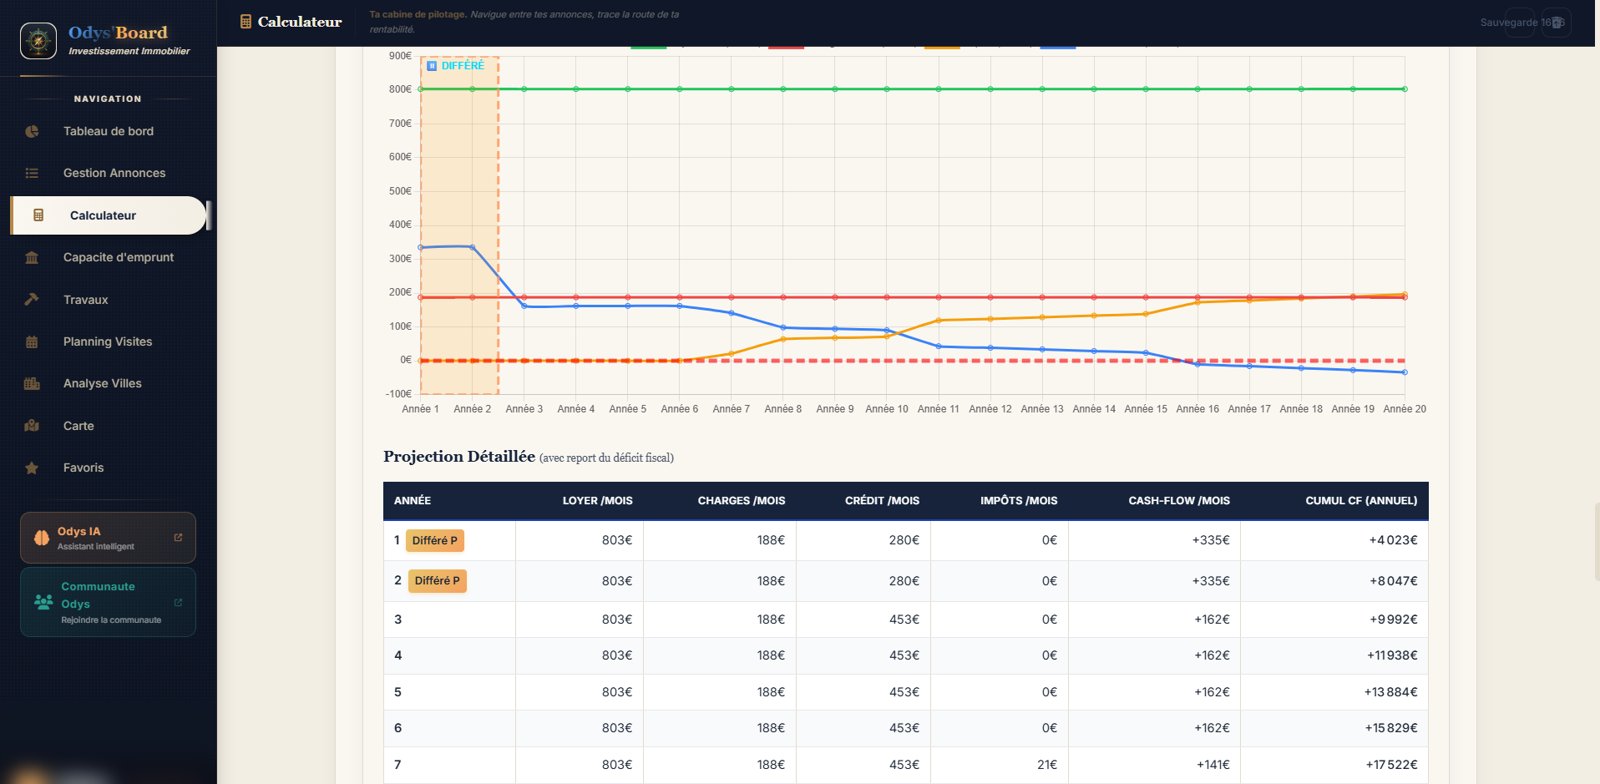This screenshot has width=1600, height=784.
Task: Click the Calculateur sidebar calculator icon
Action: [x=38, y=215]
